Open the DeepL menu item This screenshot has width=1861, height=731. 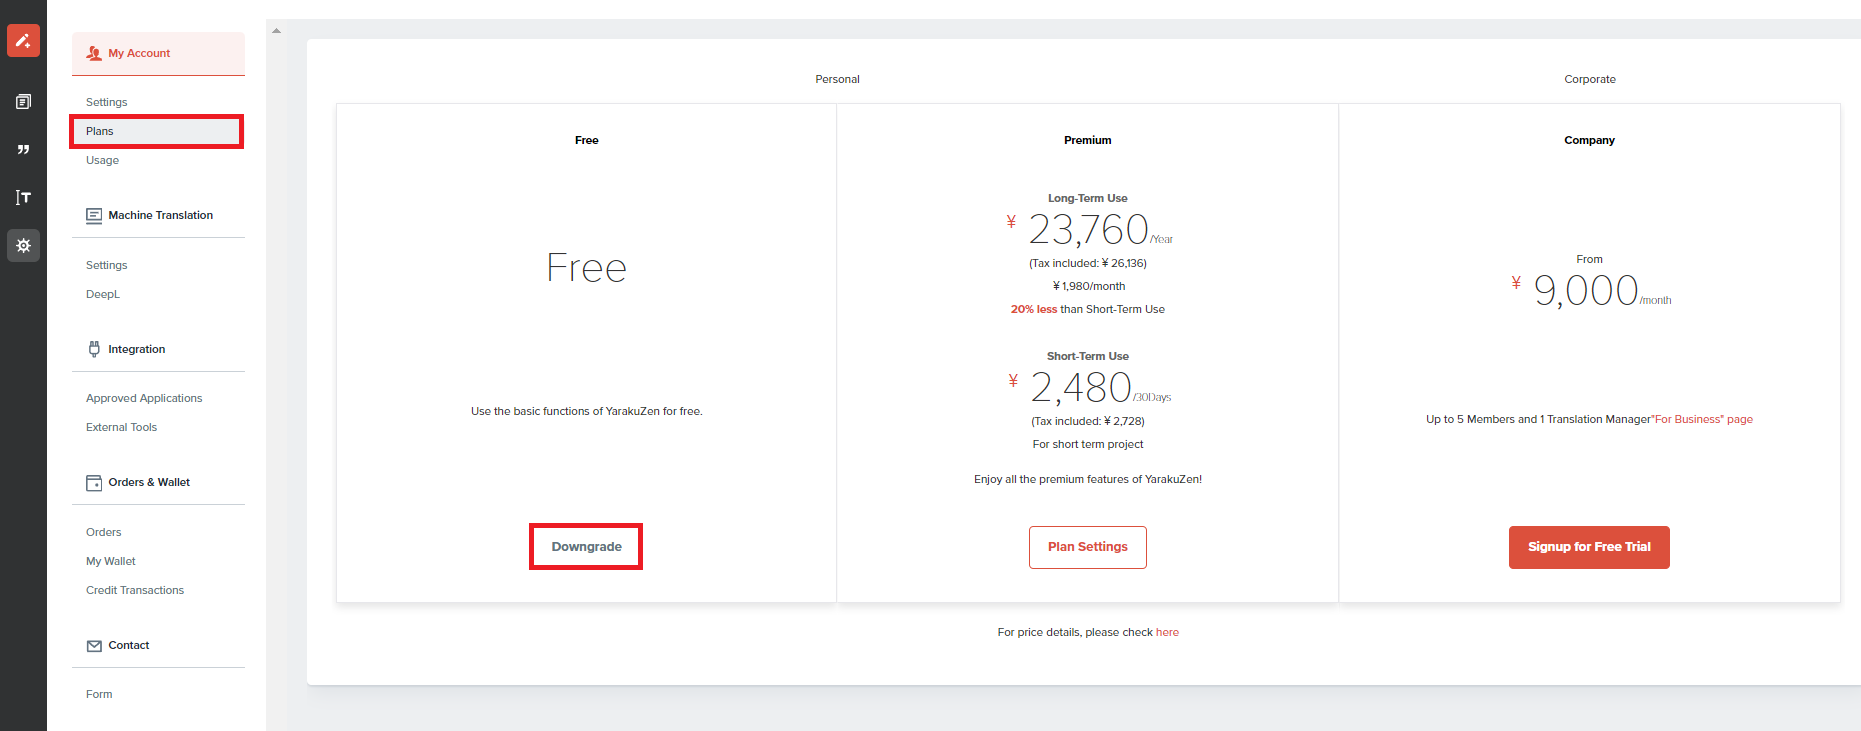(x=102, y=294)
